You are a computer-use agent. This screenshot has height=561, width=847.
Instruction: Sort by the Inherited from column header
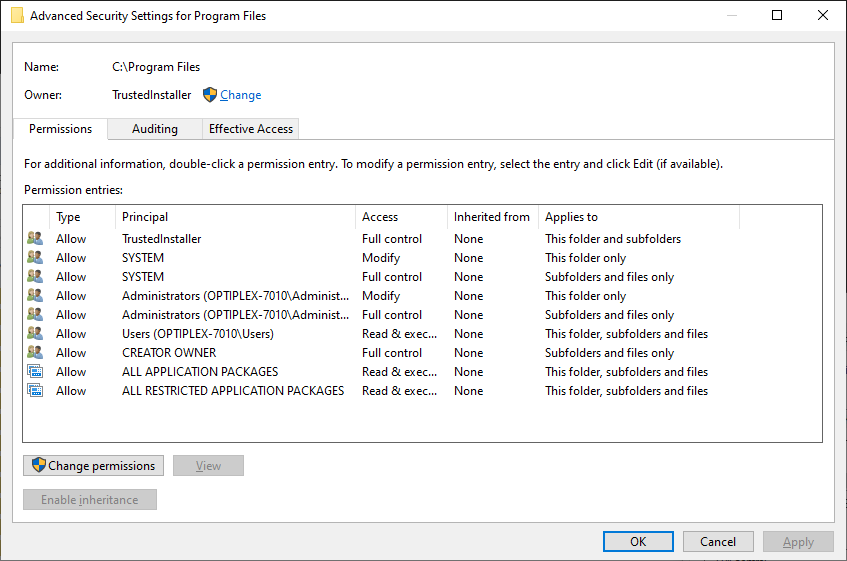click(x=493, y=217)
